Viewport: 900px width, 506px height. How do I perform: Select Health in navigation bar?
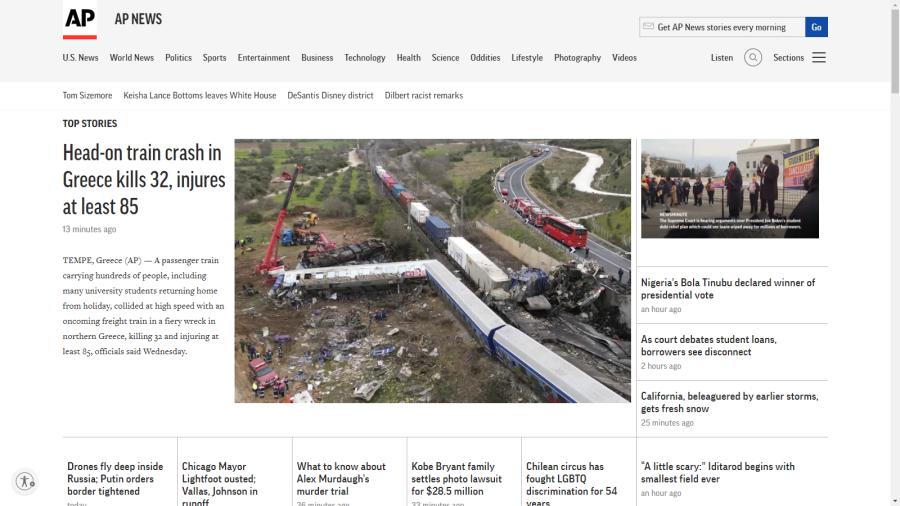pos(409,57)
